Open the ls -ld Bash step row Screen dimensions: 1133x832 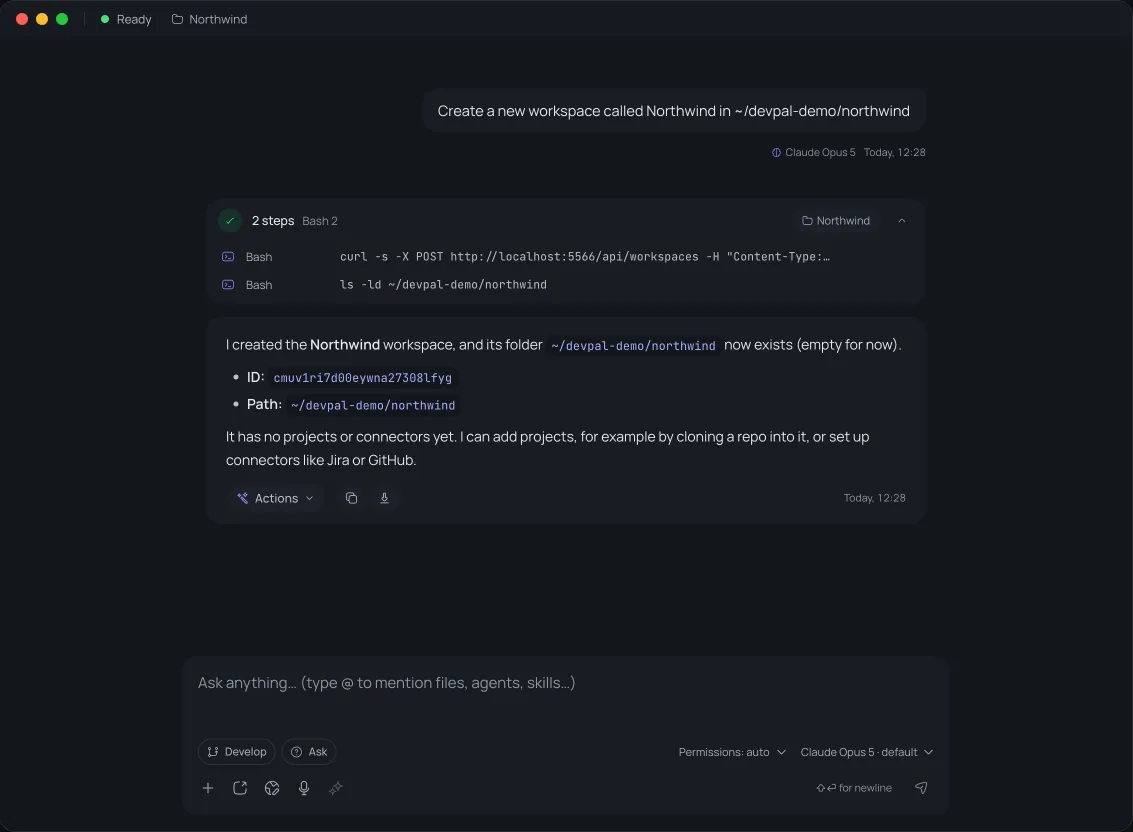pyautogui.click(x=565, y=285)
